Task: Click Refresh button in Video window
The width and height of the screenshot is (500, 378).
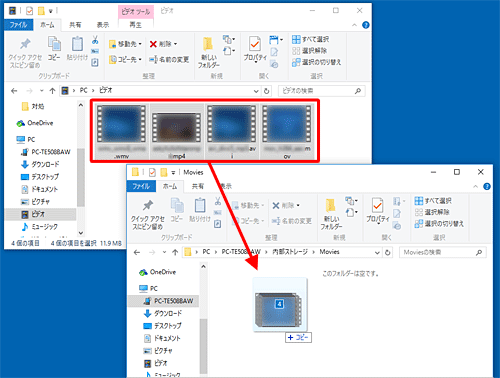Action: [266, 91]
